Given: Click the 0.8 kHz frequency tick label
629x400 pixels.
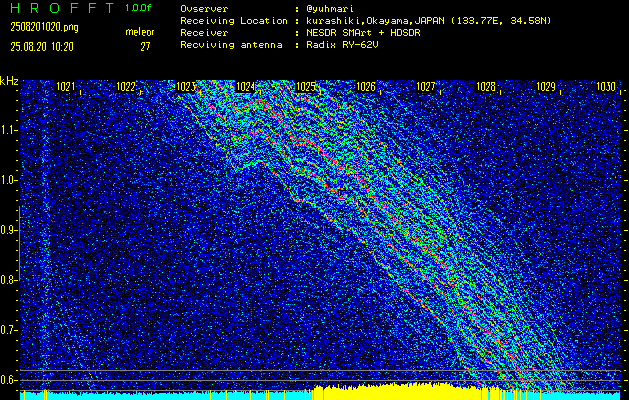Looking at the screenshot, I should pyautogui.click(x=8, y=280).
